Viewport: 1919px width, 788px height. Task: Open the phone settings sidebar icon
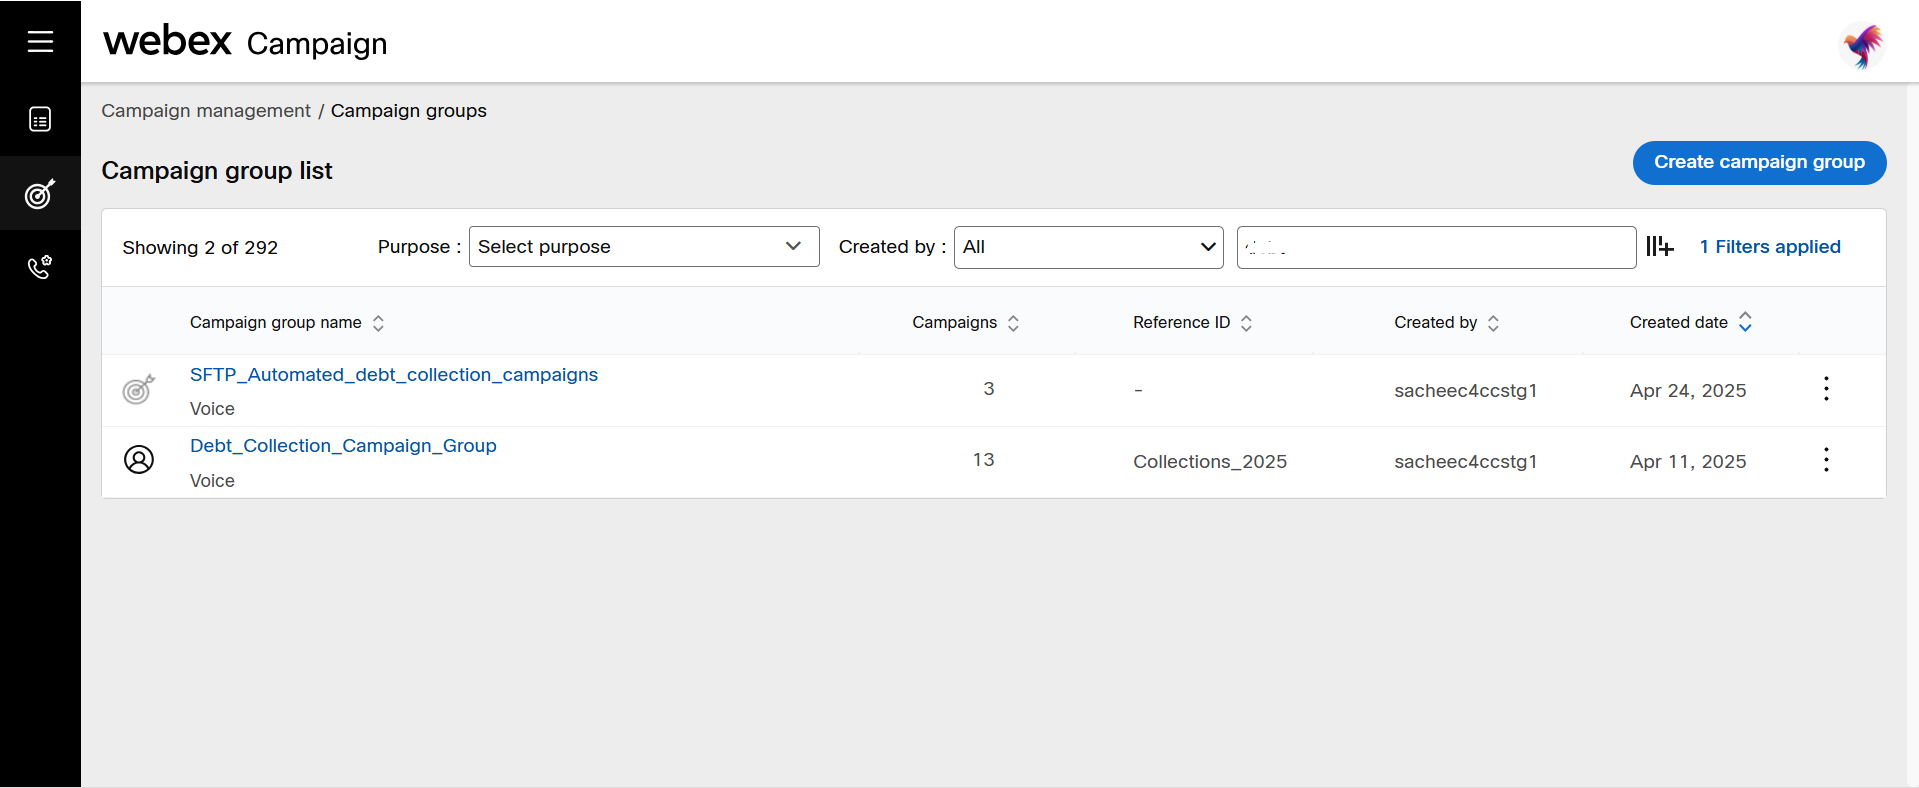click(x=40, y=267)
